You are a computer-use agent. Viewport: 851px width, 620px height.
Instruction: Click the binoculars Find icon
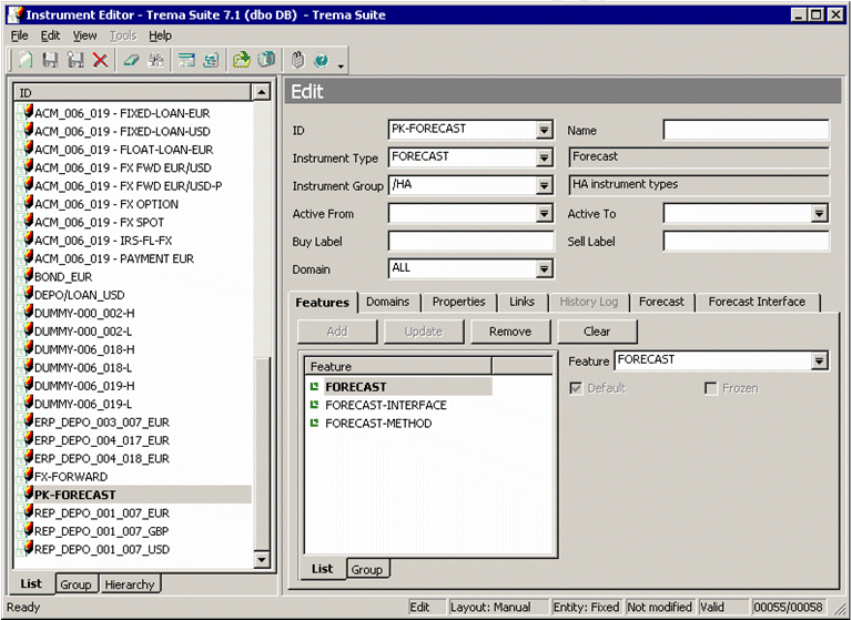click(157, 61)
